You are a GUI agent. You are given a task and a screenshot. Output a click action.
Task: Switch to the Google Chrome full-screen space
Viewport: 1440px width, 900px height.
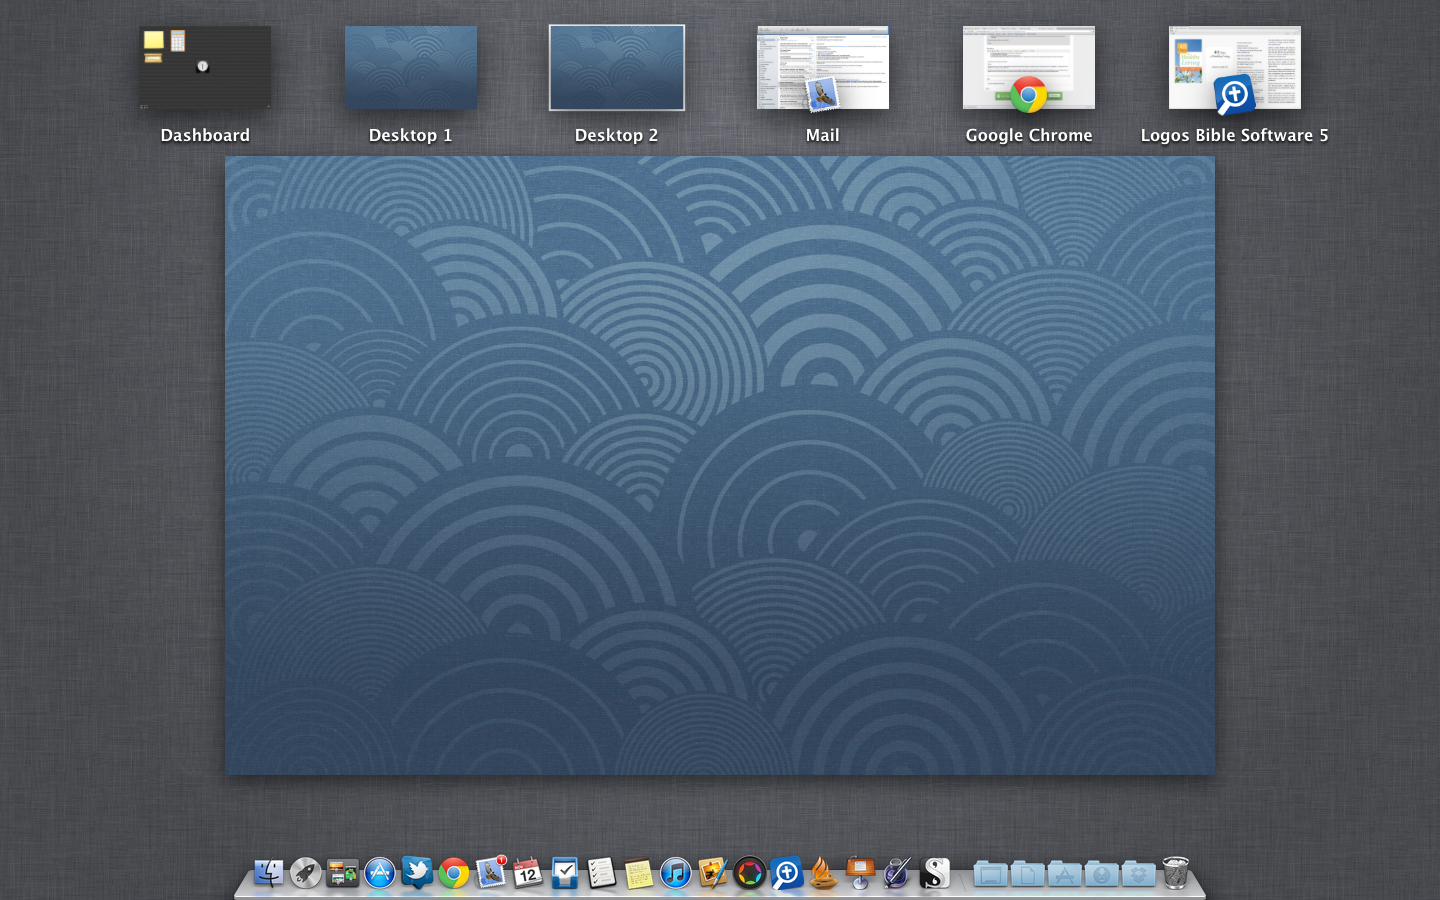coord(1029,68)
